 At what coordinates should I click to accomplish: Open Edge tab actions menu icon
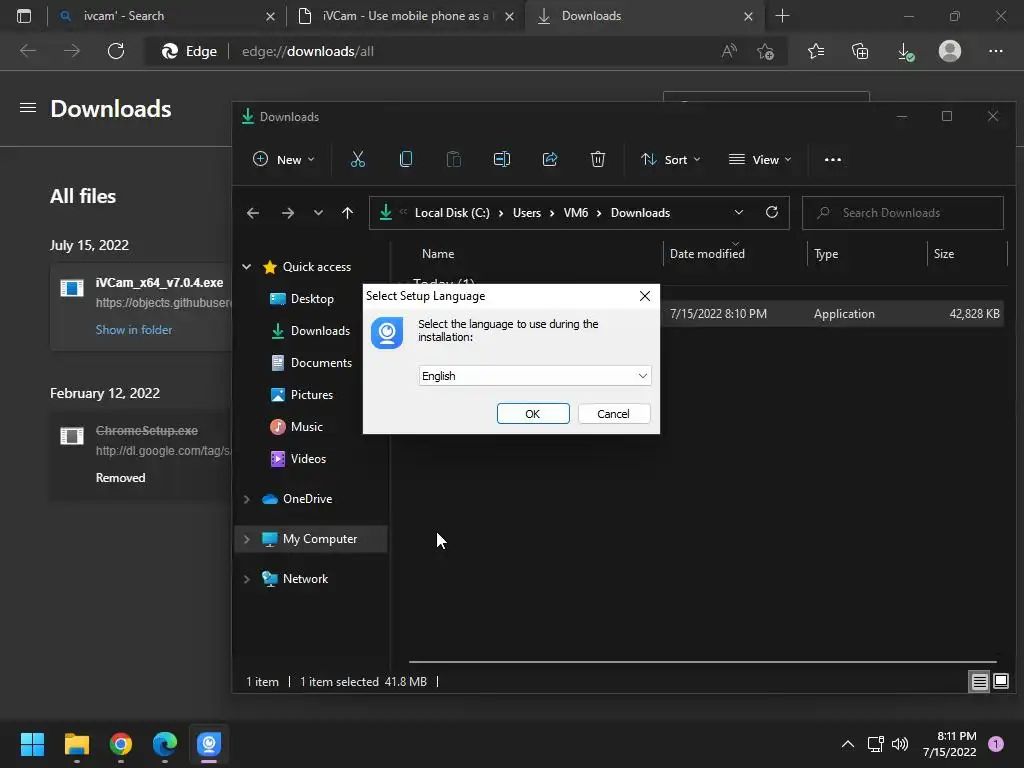click(x=24, y=16)
